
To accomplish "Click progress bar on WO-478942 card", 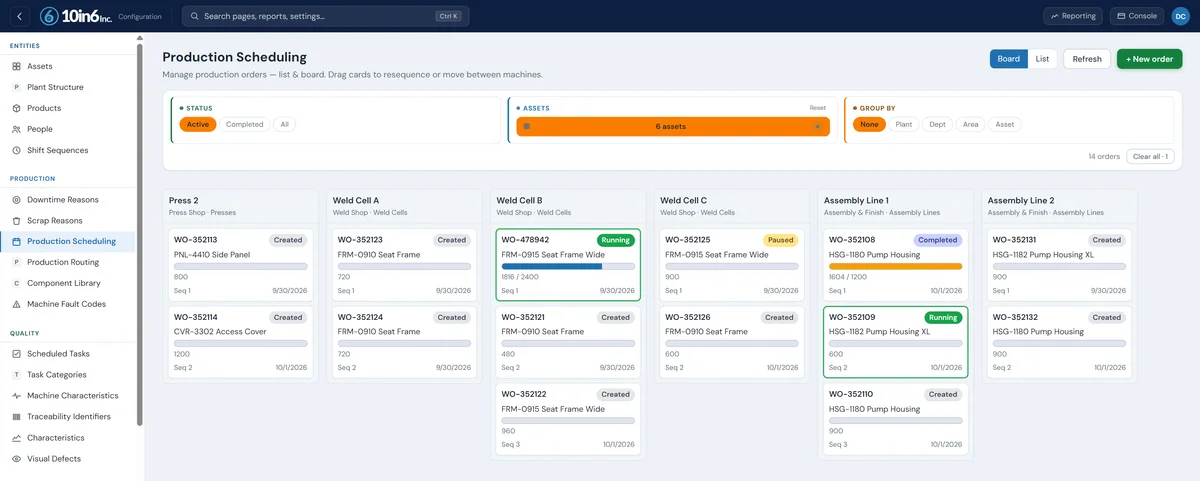I will click(x=568, y=266).
